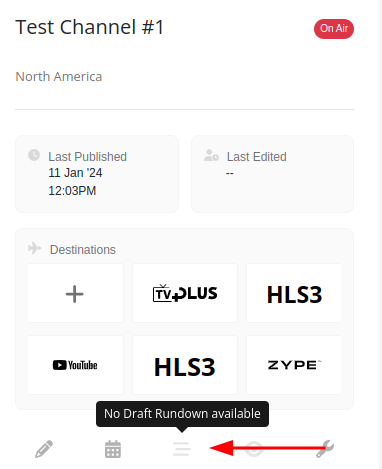Click the red On Air badge
The height and width of the screenshot is (469, 382).
[x=334, y=29]
